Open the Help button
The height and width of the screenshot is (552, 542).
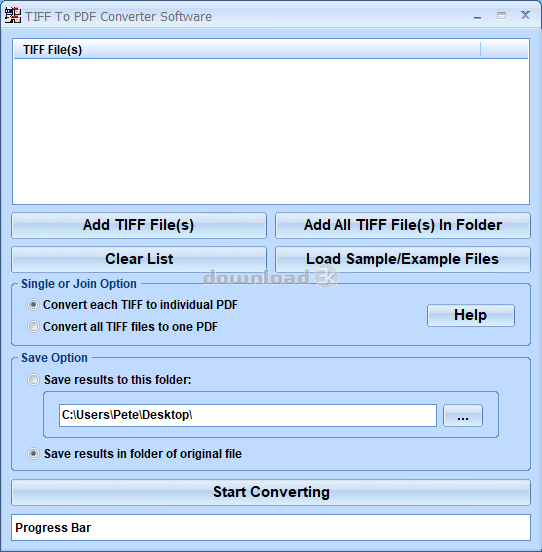471,315
